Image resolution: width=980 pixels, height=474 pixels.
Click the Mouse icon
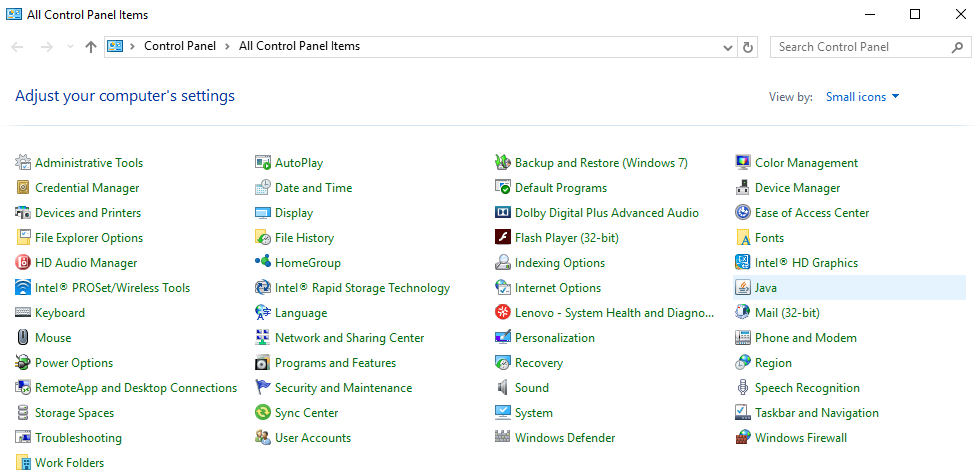[23, 338]
